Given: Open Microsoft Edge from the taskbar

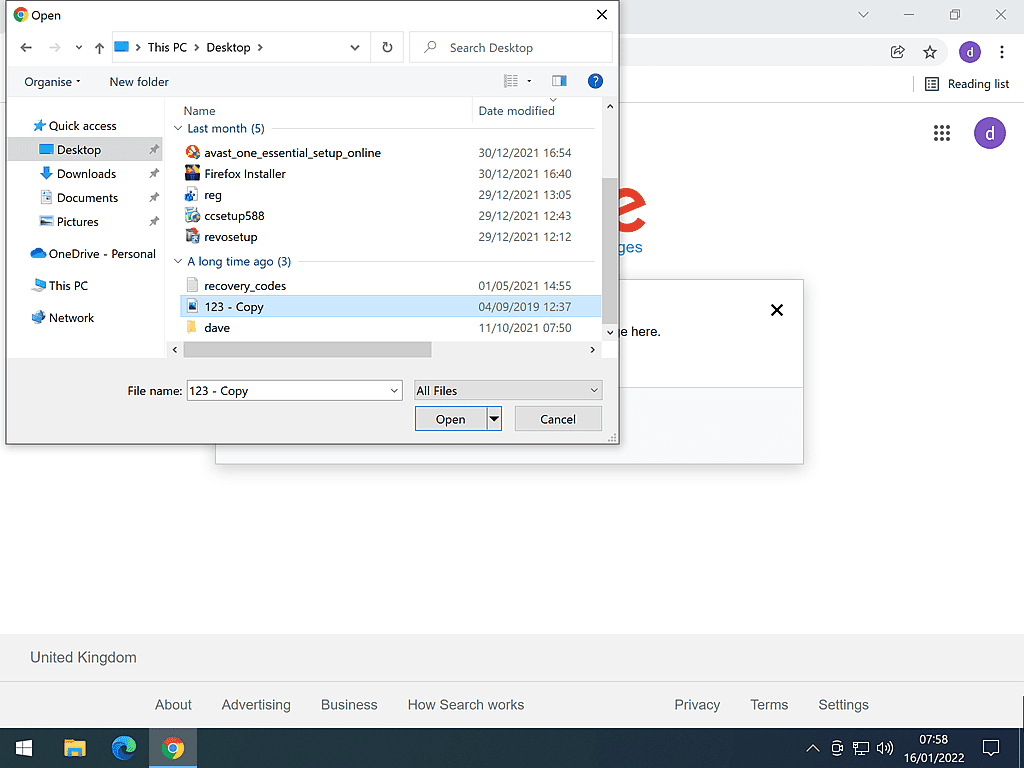Looking at the screenshot, I should coord(124,748).
